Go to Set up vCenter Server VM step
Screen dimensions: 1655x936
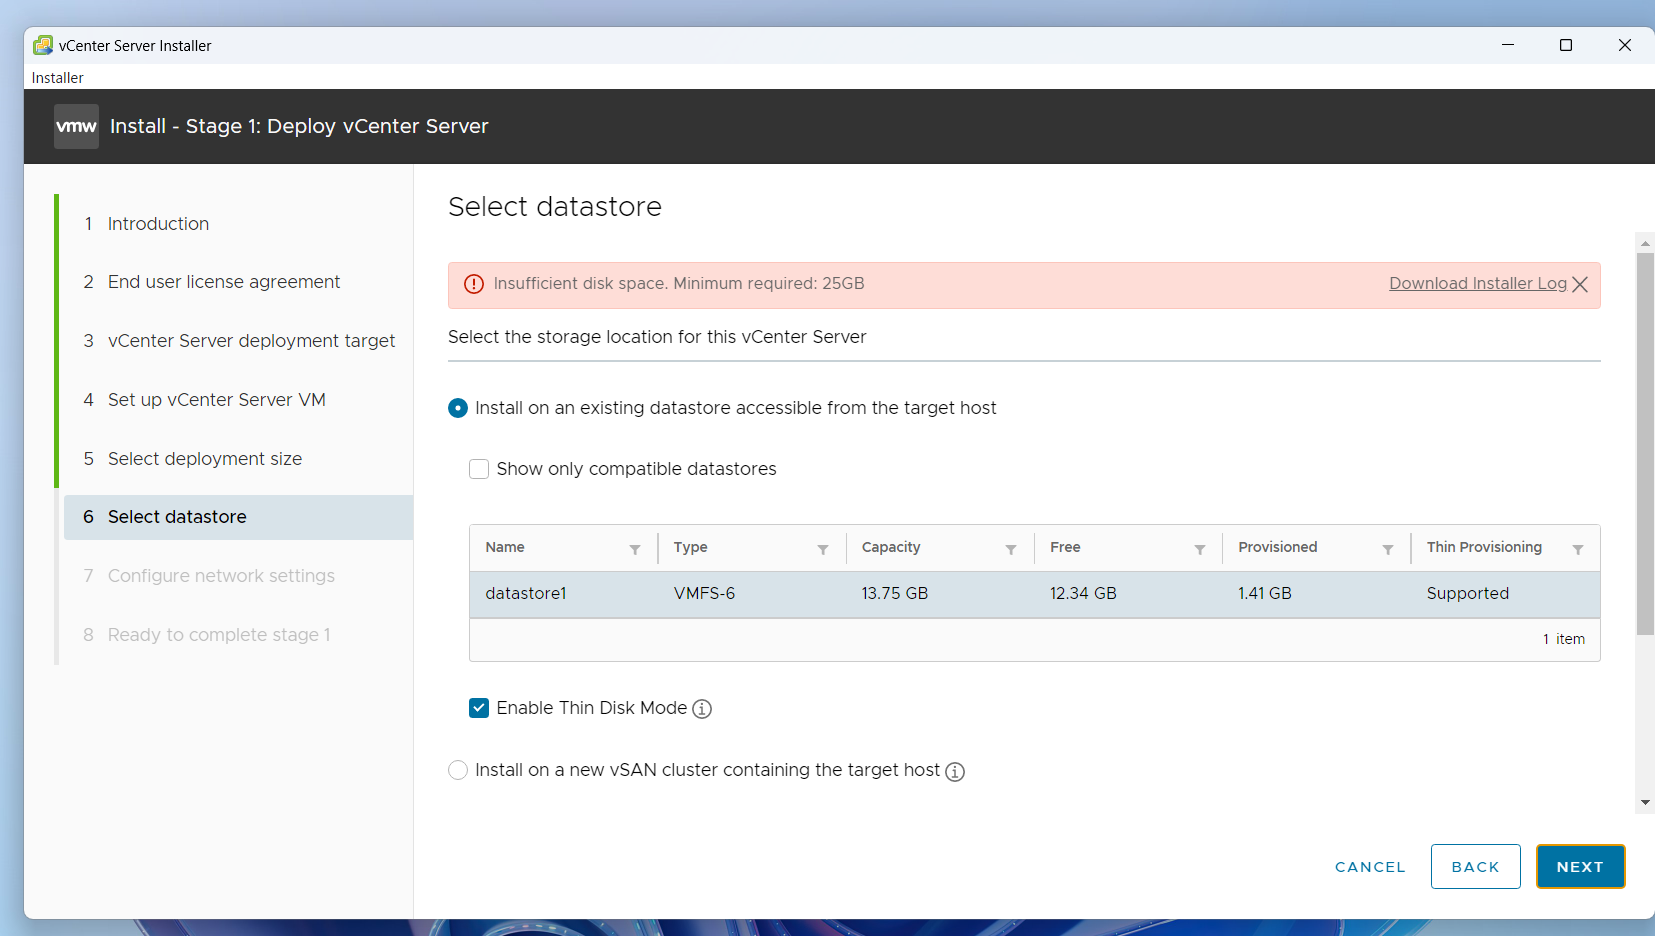click(x=216, y=400)
